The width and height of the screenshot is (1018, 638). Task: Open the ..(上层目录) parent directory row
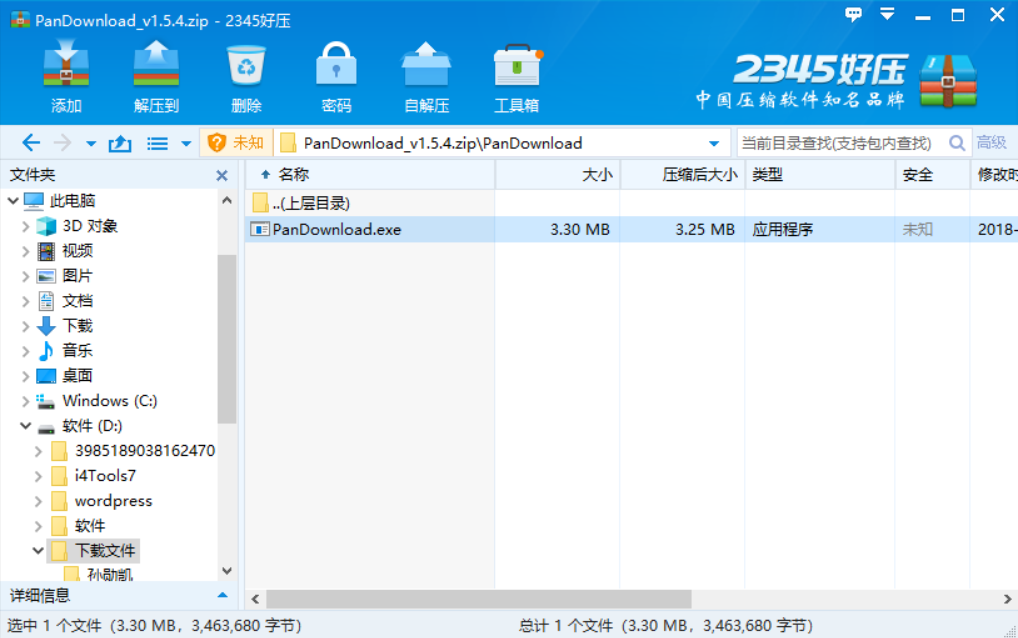[631, 203]
